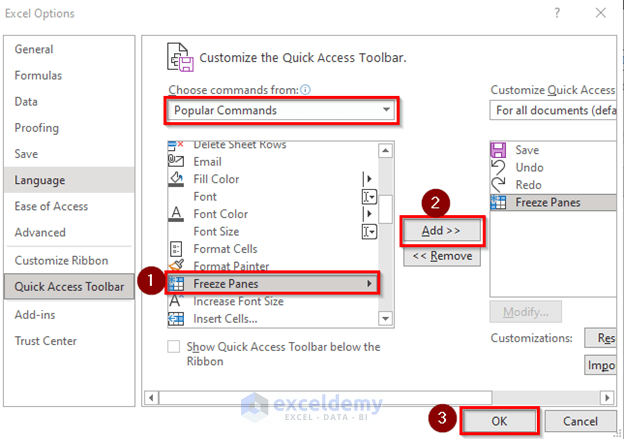The height and width of the screenshot is (439, 624).
Task: Select Redo in the Quick Access list
Action: (528, 185)
